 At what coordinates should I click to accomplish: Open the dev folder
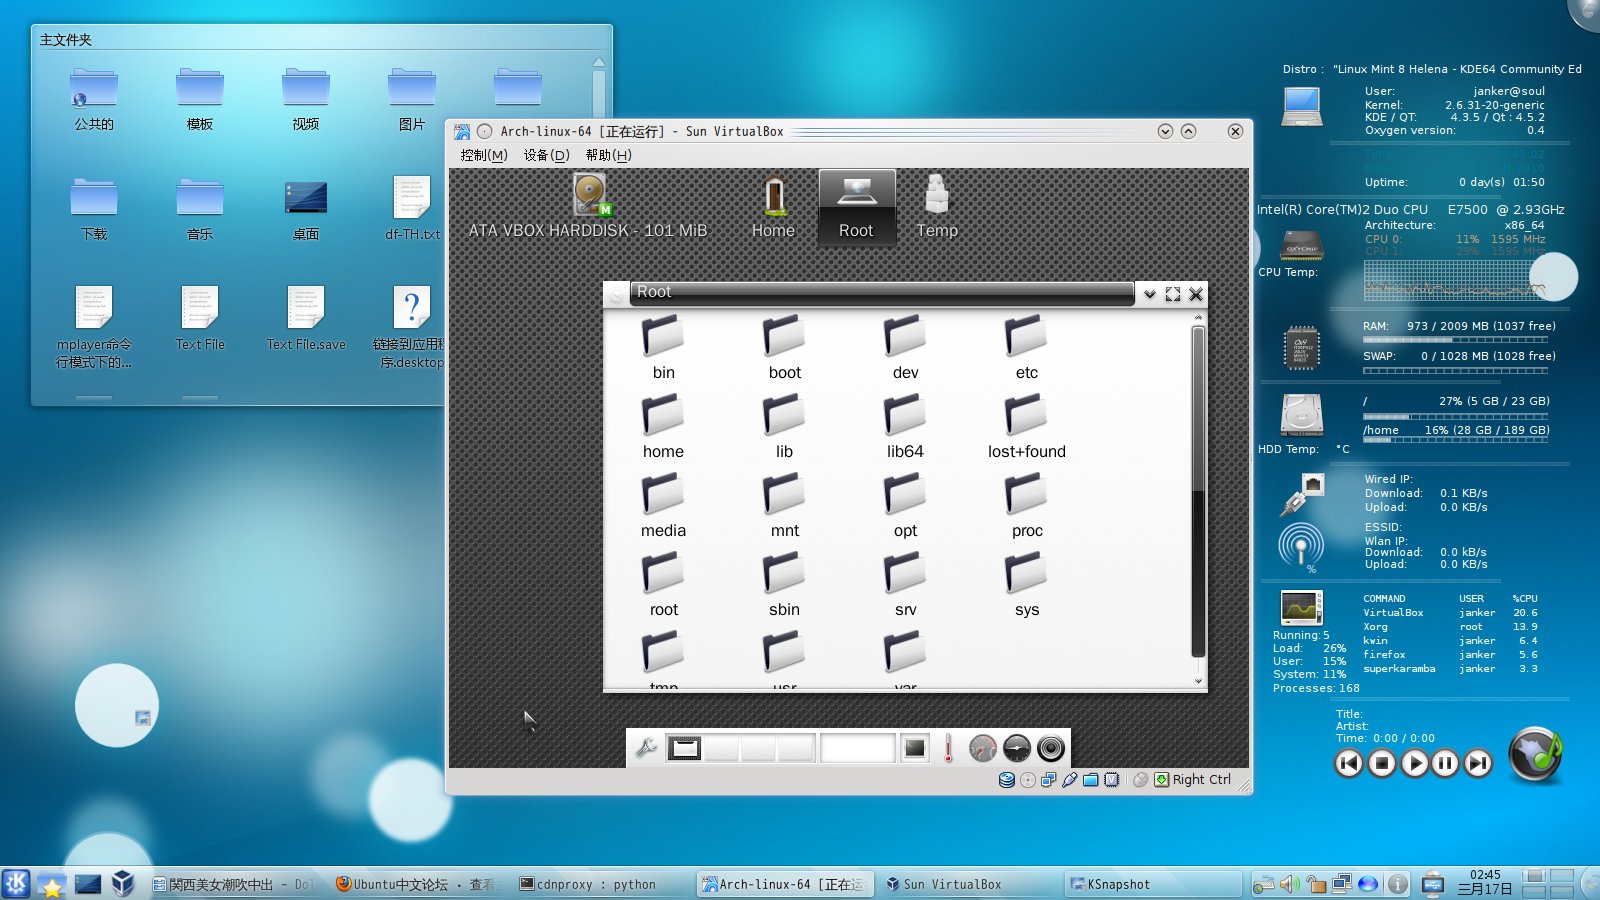[x=905, y=348]
